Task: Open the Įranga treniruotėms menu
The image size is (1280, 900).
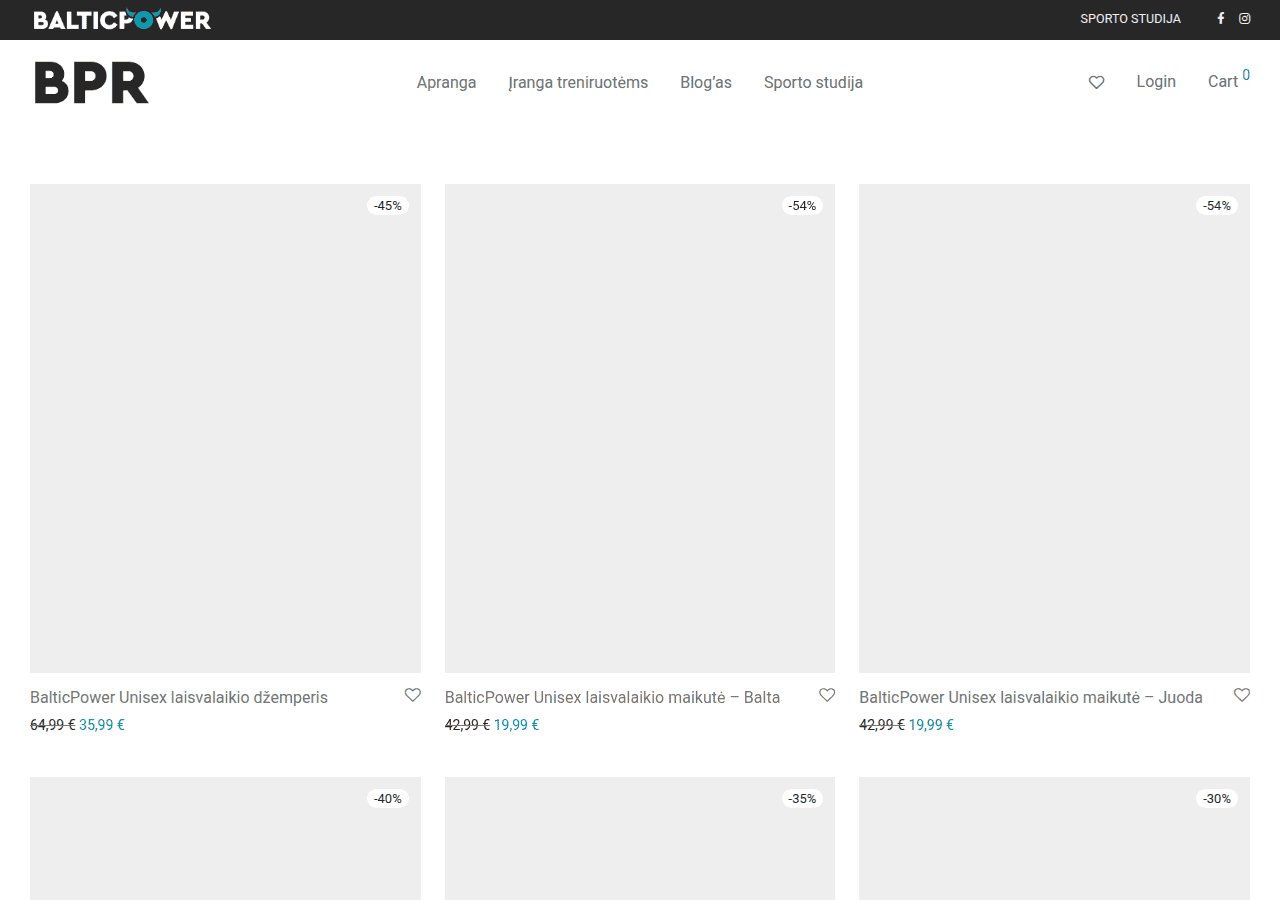Action: 578,82
